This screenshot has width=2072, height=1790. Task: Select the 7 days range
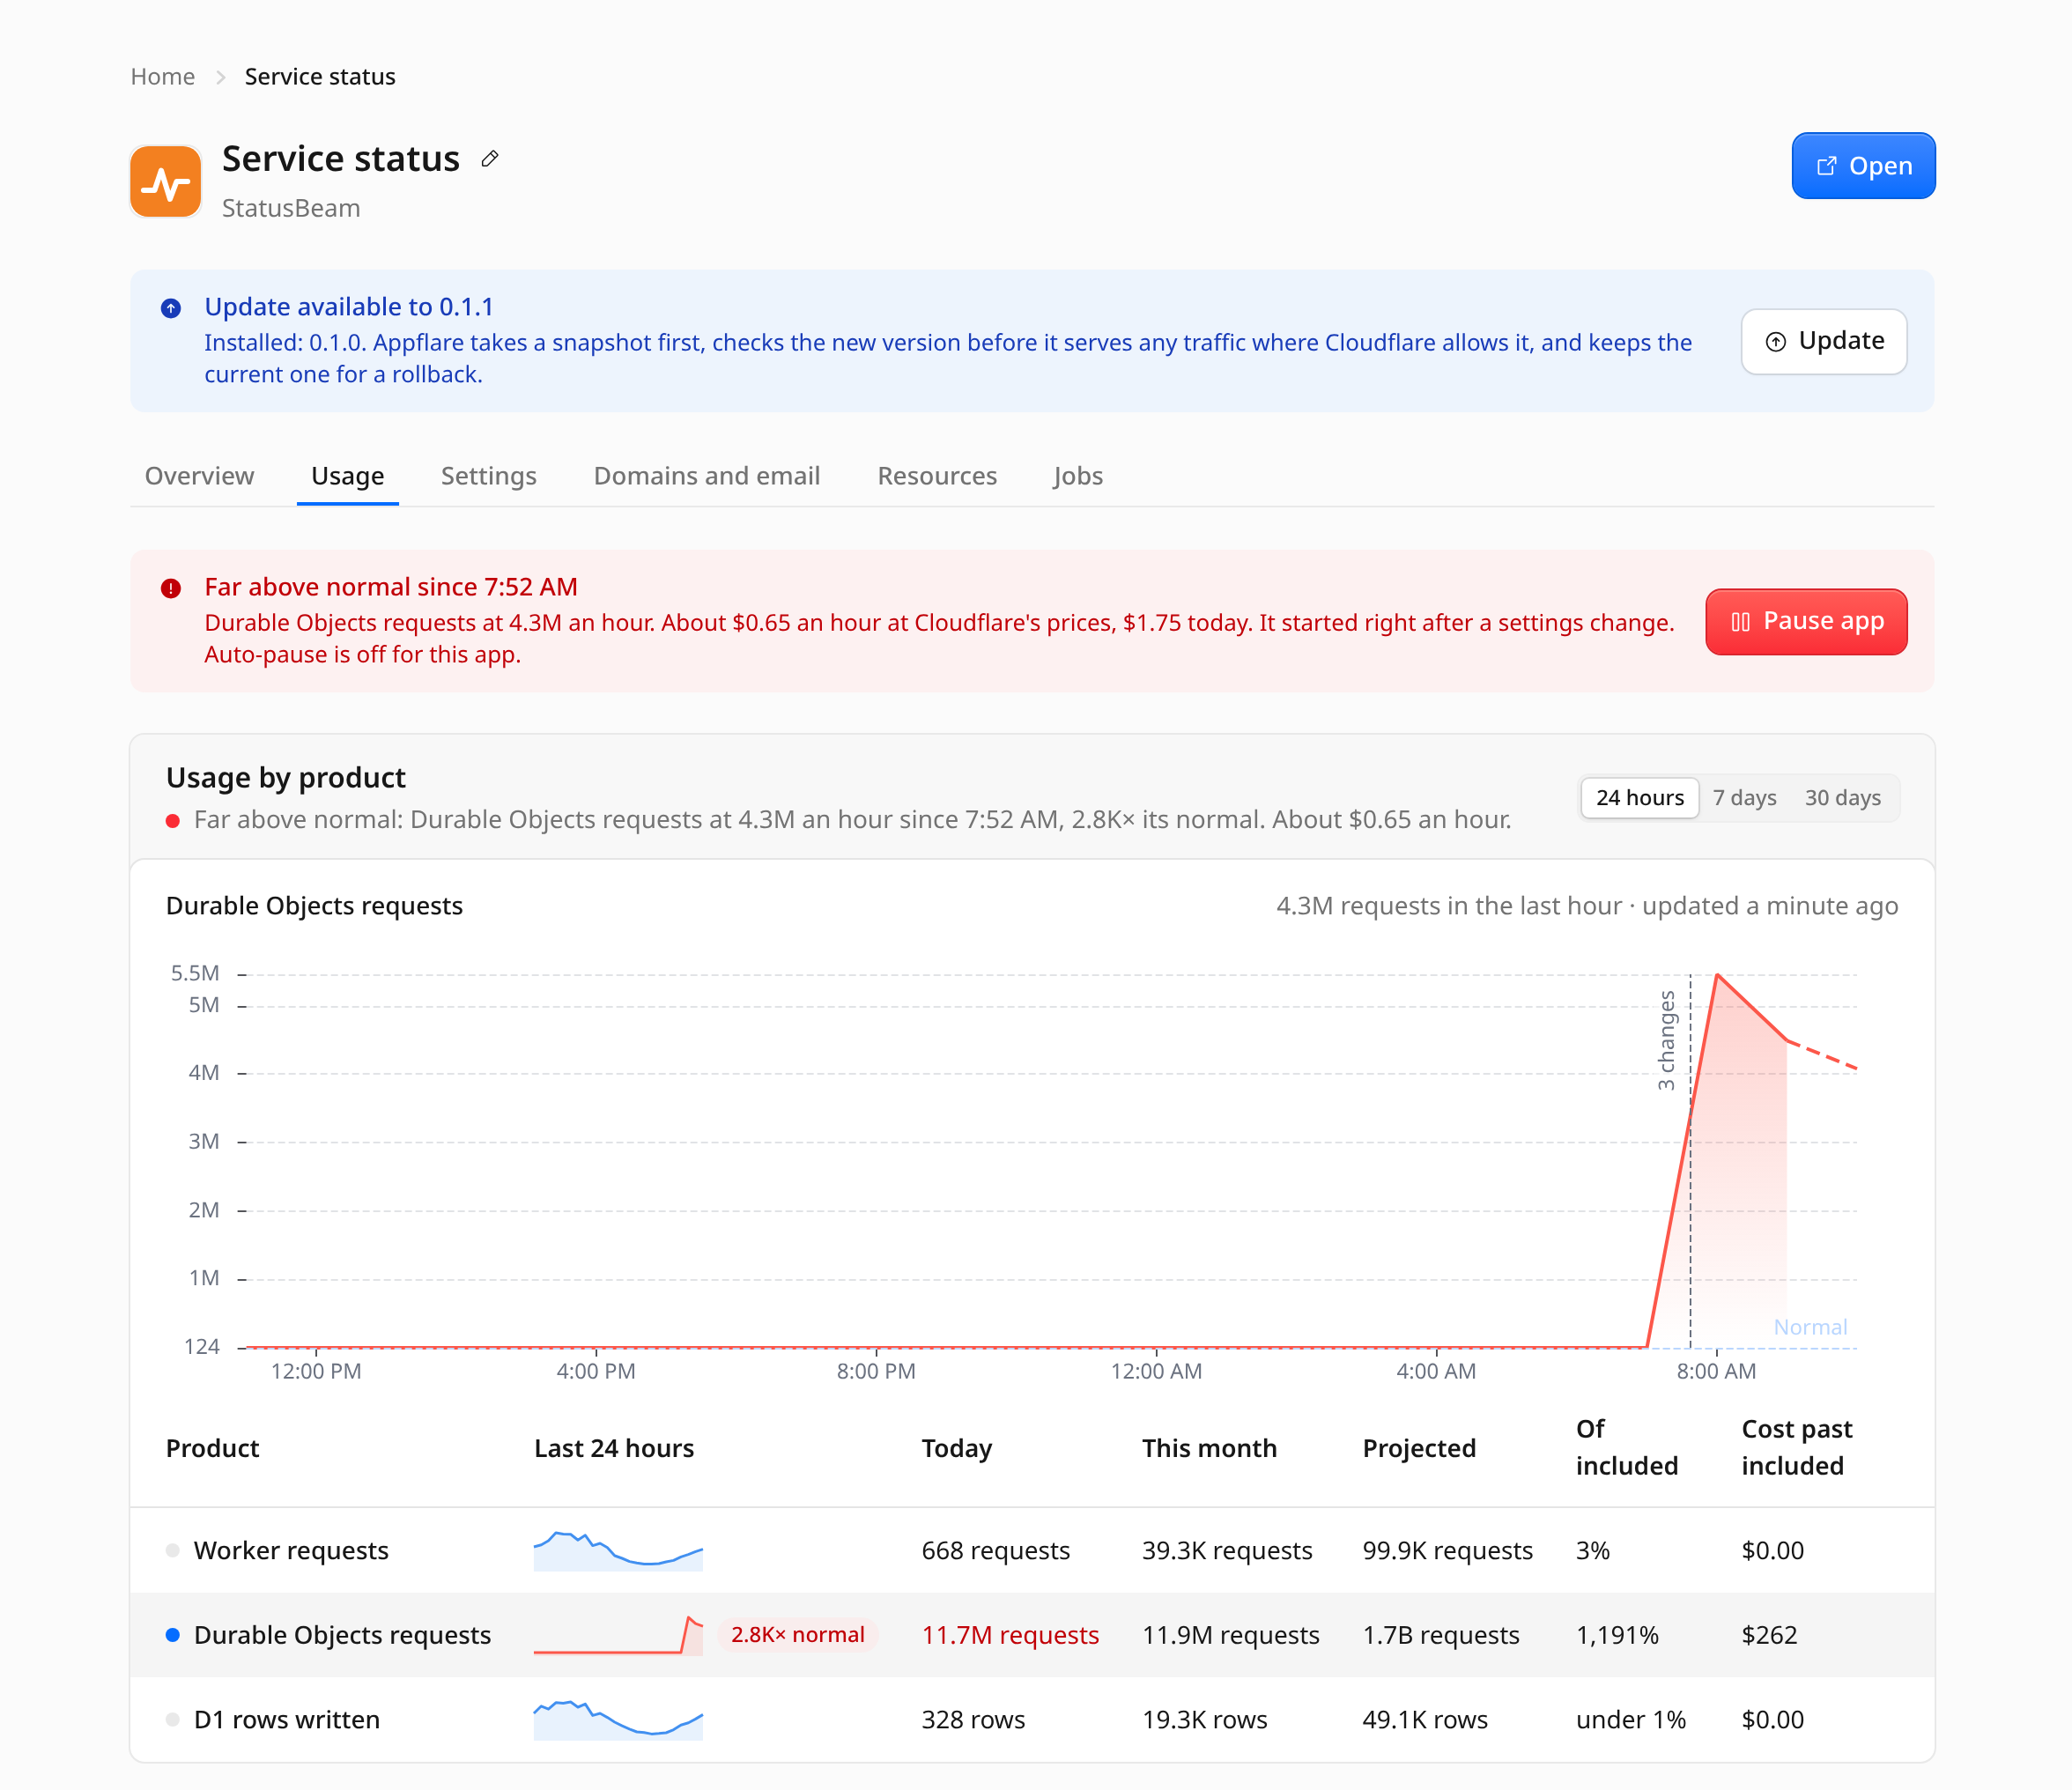pos(1744,798)
